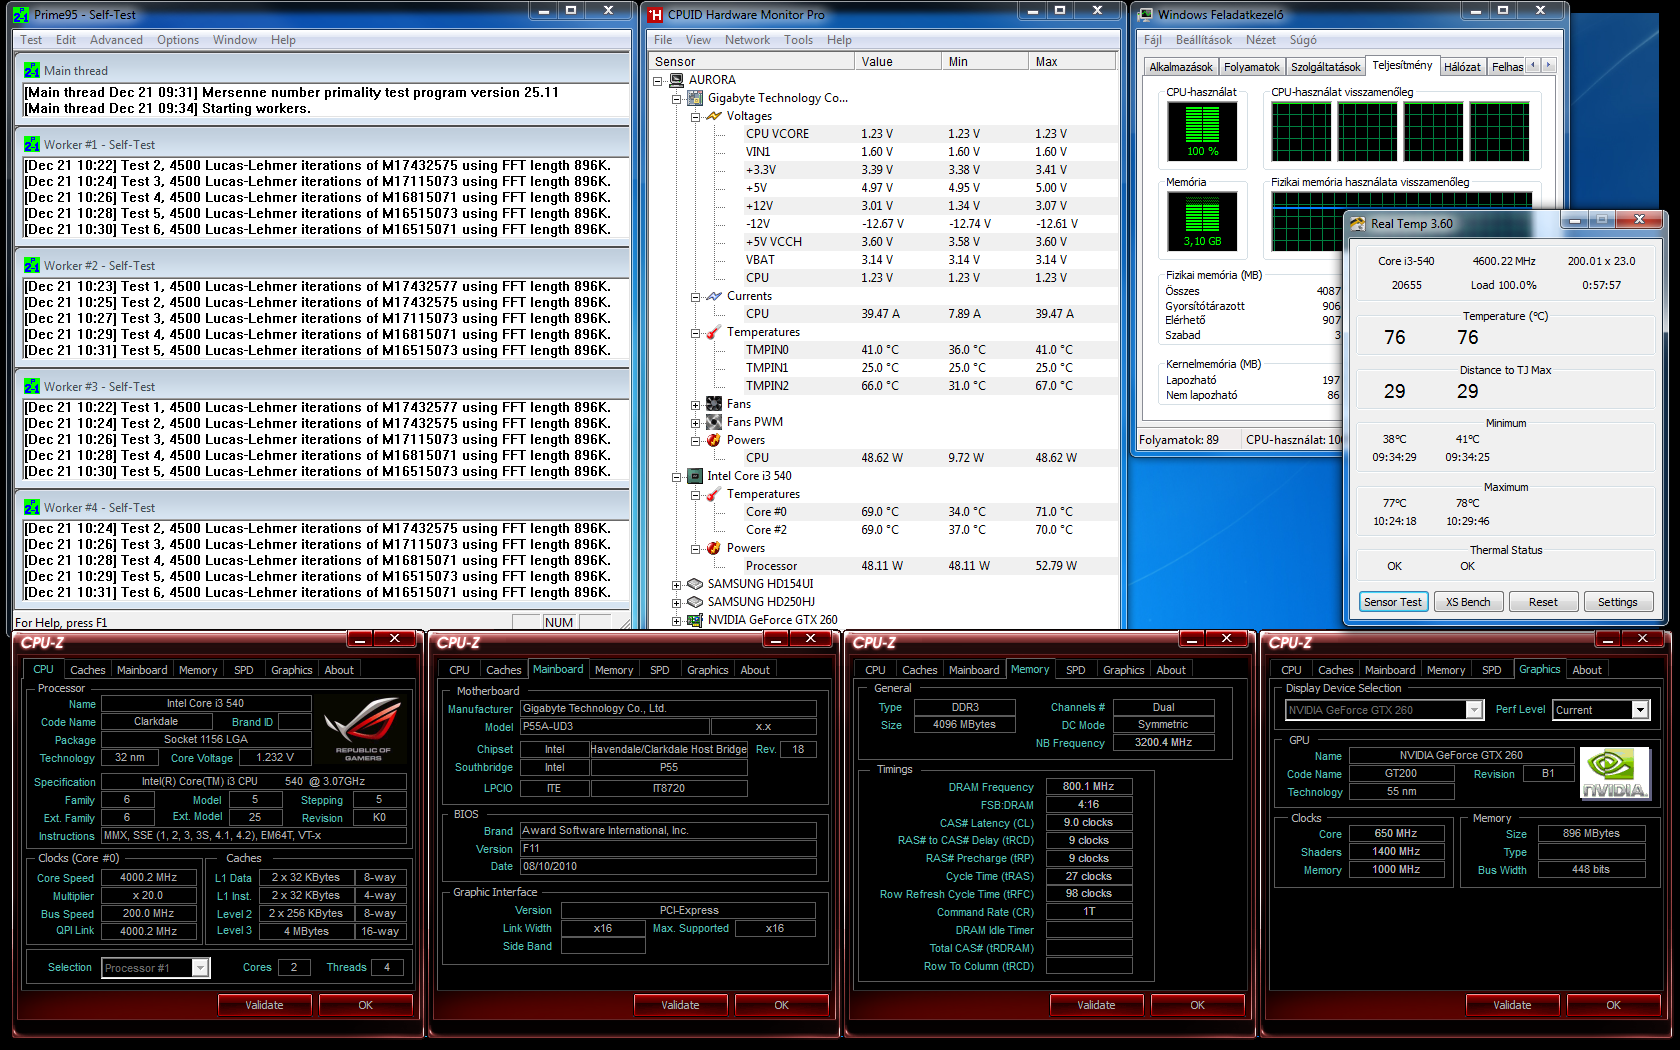1680x1050 pixels.
Task: Click the XS Bench button in Real Temp
Action: point(1468,602)
